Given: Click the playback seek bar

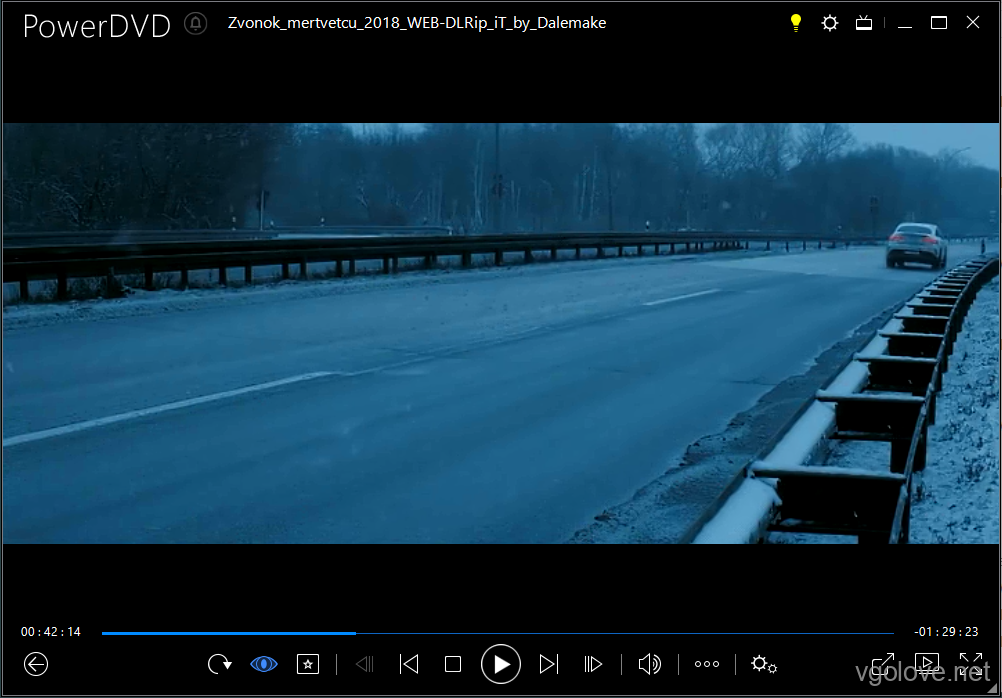Looking at the screenshot, I should [498, 633].
